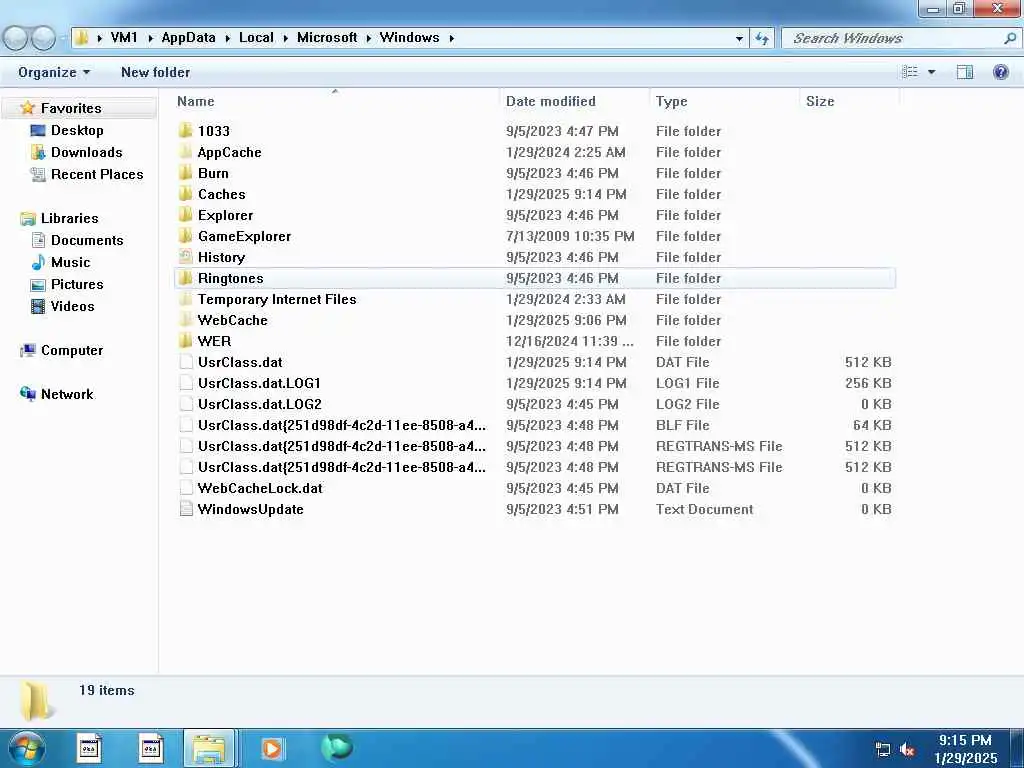Click the clock showing 9:15 PM
This screenshot has width=1024, height=768.
[965, 740]
